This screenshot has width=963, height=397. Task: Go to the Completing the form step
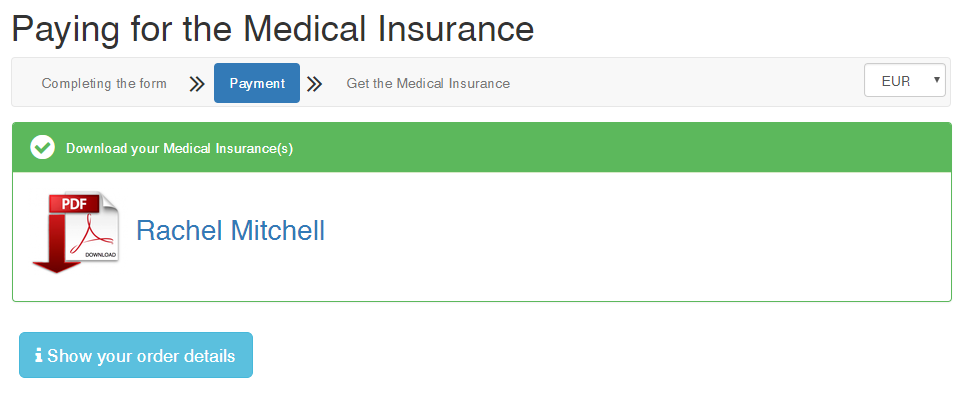(x=104, y=84)
